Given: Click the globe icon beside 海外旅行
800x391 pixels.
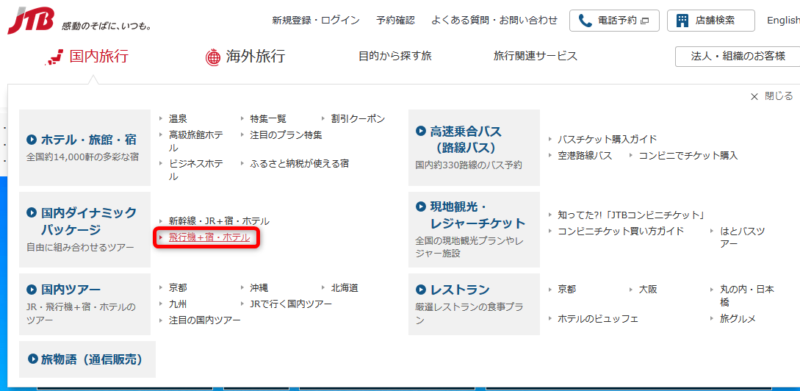Looking at the screenshot, I should (x=212, y=57).
